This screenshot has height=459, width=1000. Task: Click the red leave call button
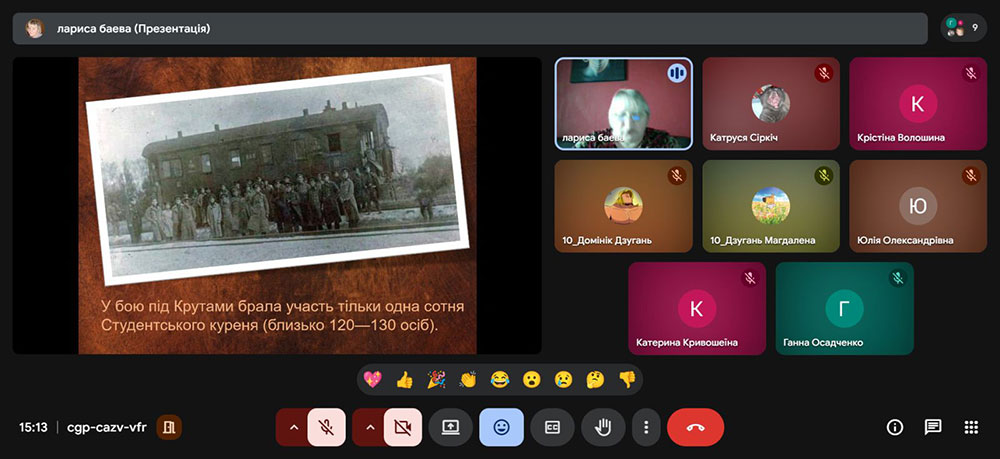click(x=695, y=427)
